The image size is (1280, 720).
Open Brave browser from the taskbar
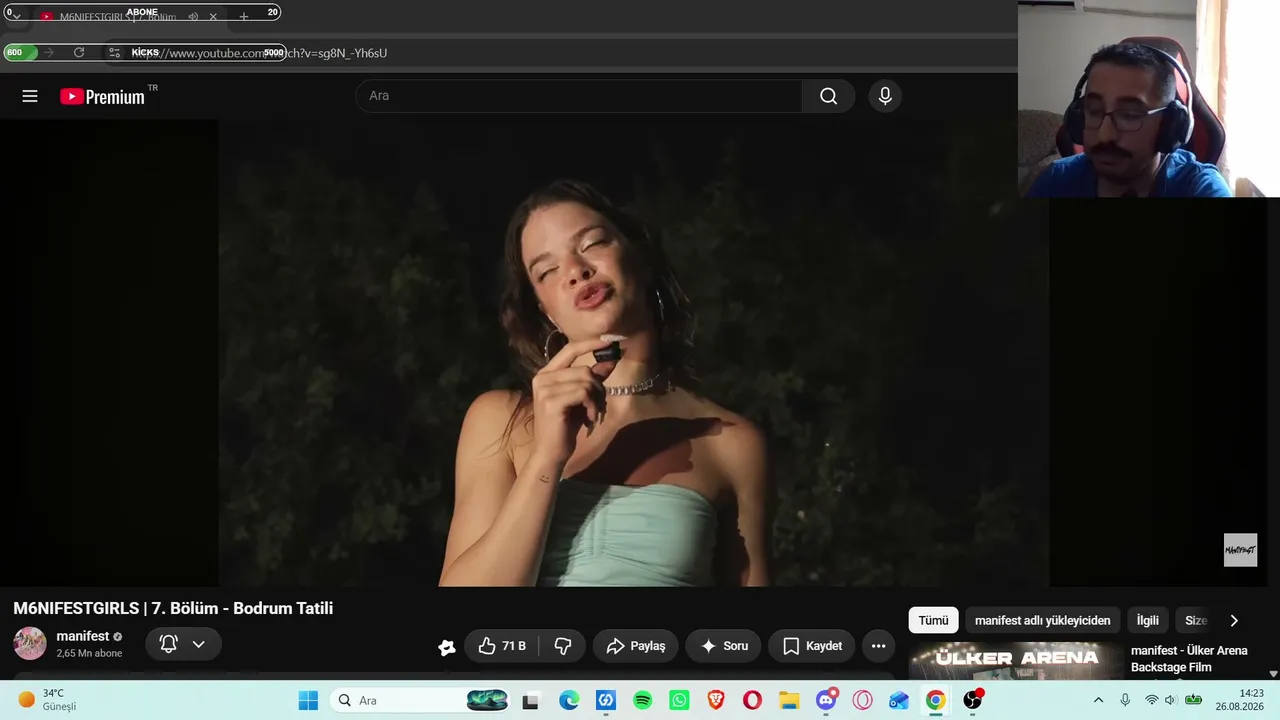(x=716, y=700)
